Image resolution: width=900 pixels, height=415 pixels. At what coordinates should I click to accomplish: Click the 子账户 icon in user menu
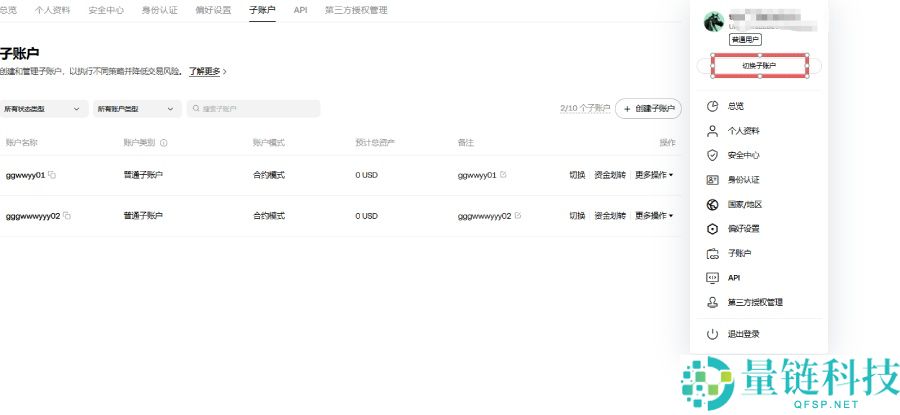pos(712,253)
